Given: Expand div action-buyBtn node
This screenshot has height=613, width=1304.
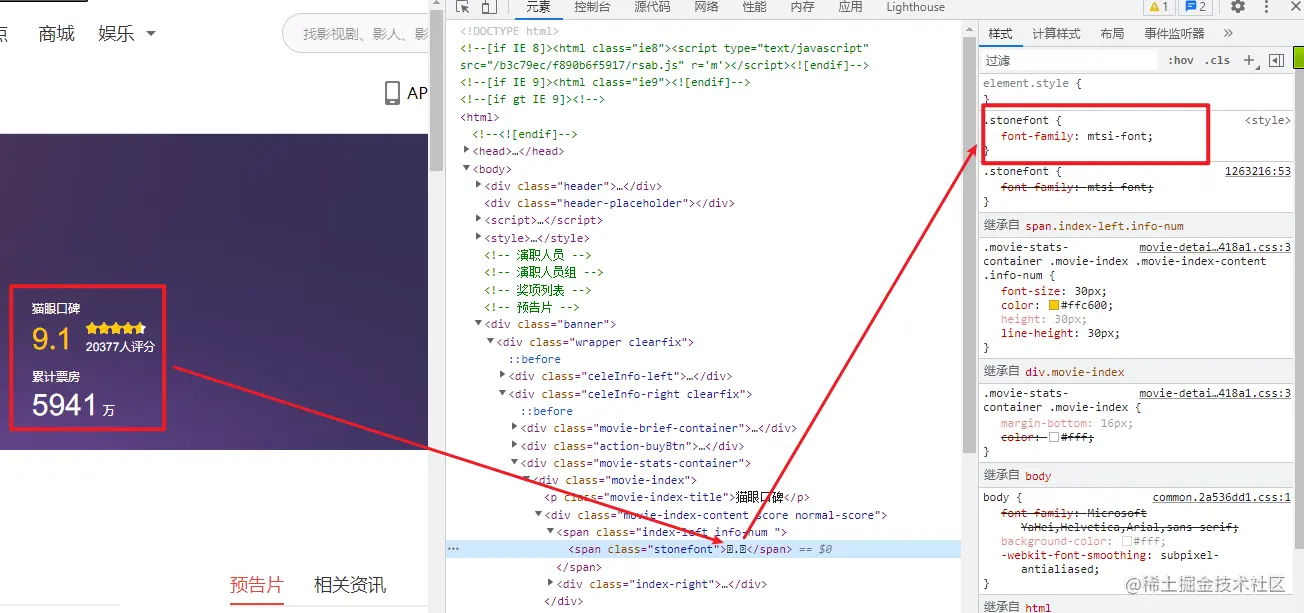Looking at the screenshot, I should (515, 445).
